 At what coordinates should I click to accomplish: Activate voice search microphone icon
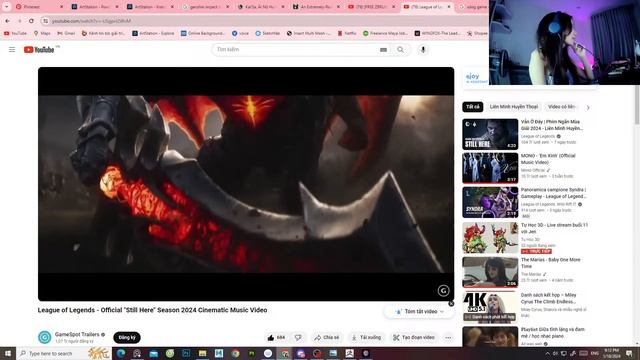423,49
